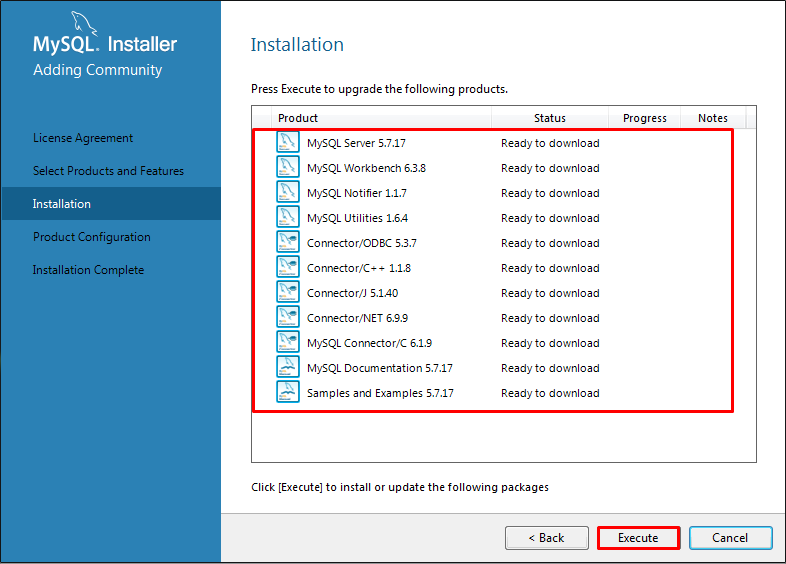Image resolution: width=786 pixels, height=564 pixels.
Task: Select the MySQL Utilities 1.6.4 row text
Action: 357,219
